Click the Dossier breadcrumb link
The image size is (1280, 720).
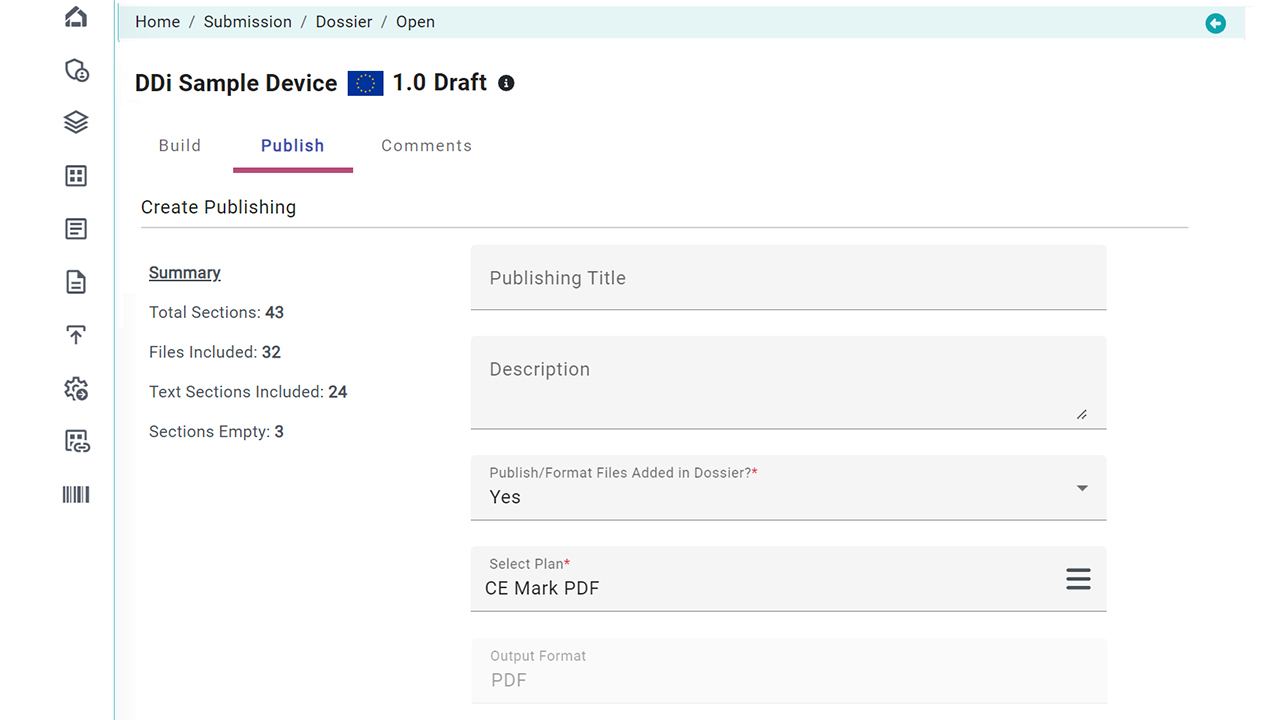click(x=344, y=22)
